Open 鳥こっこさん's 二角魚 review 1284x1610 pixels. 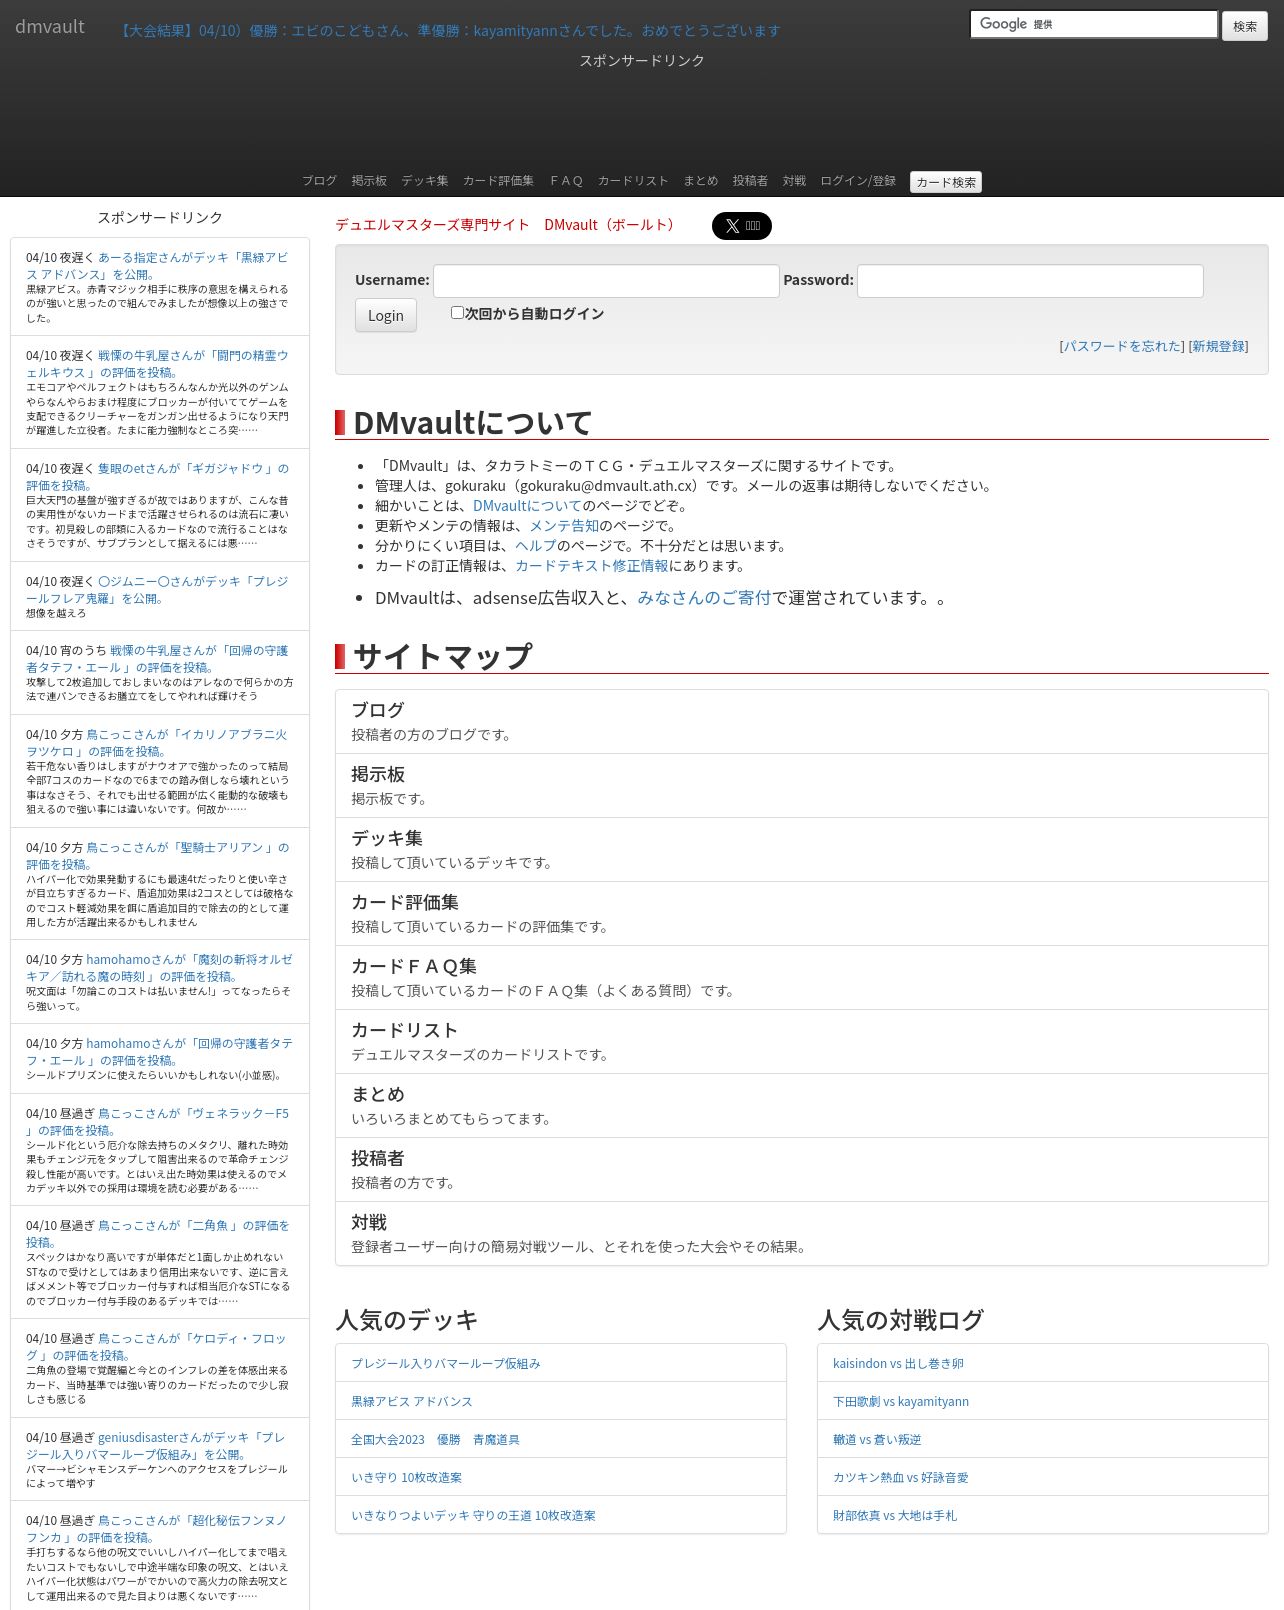[157, 1234]
